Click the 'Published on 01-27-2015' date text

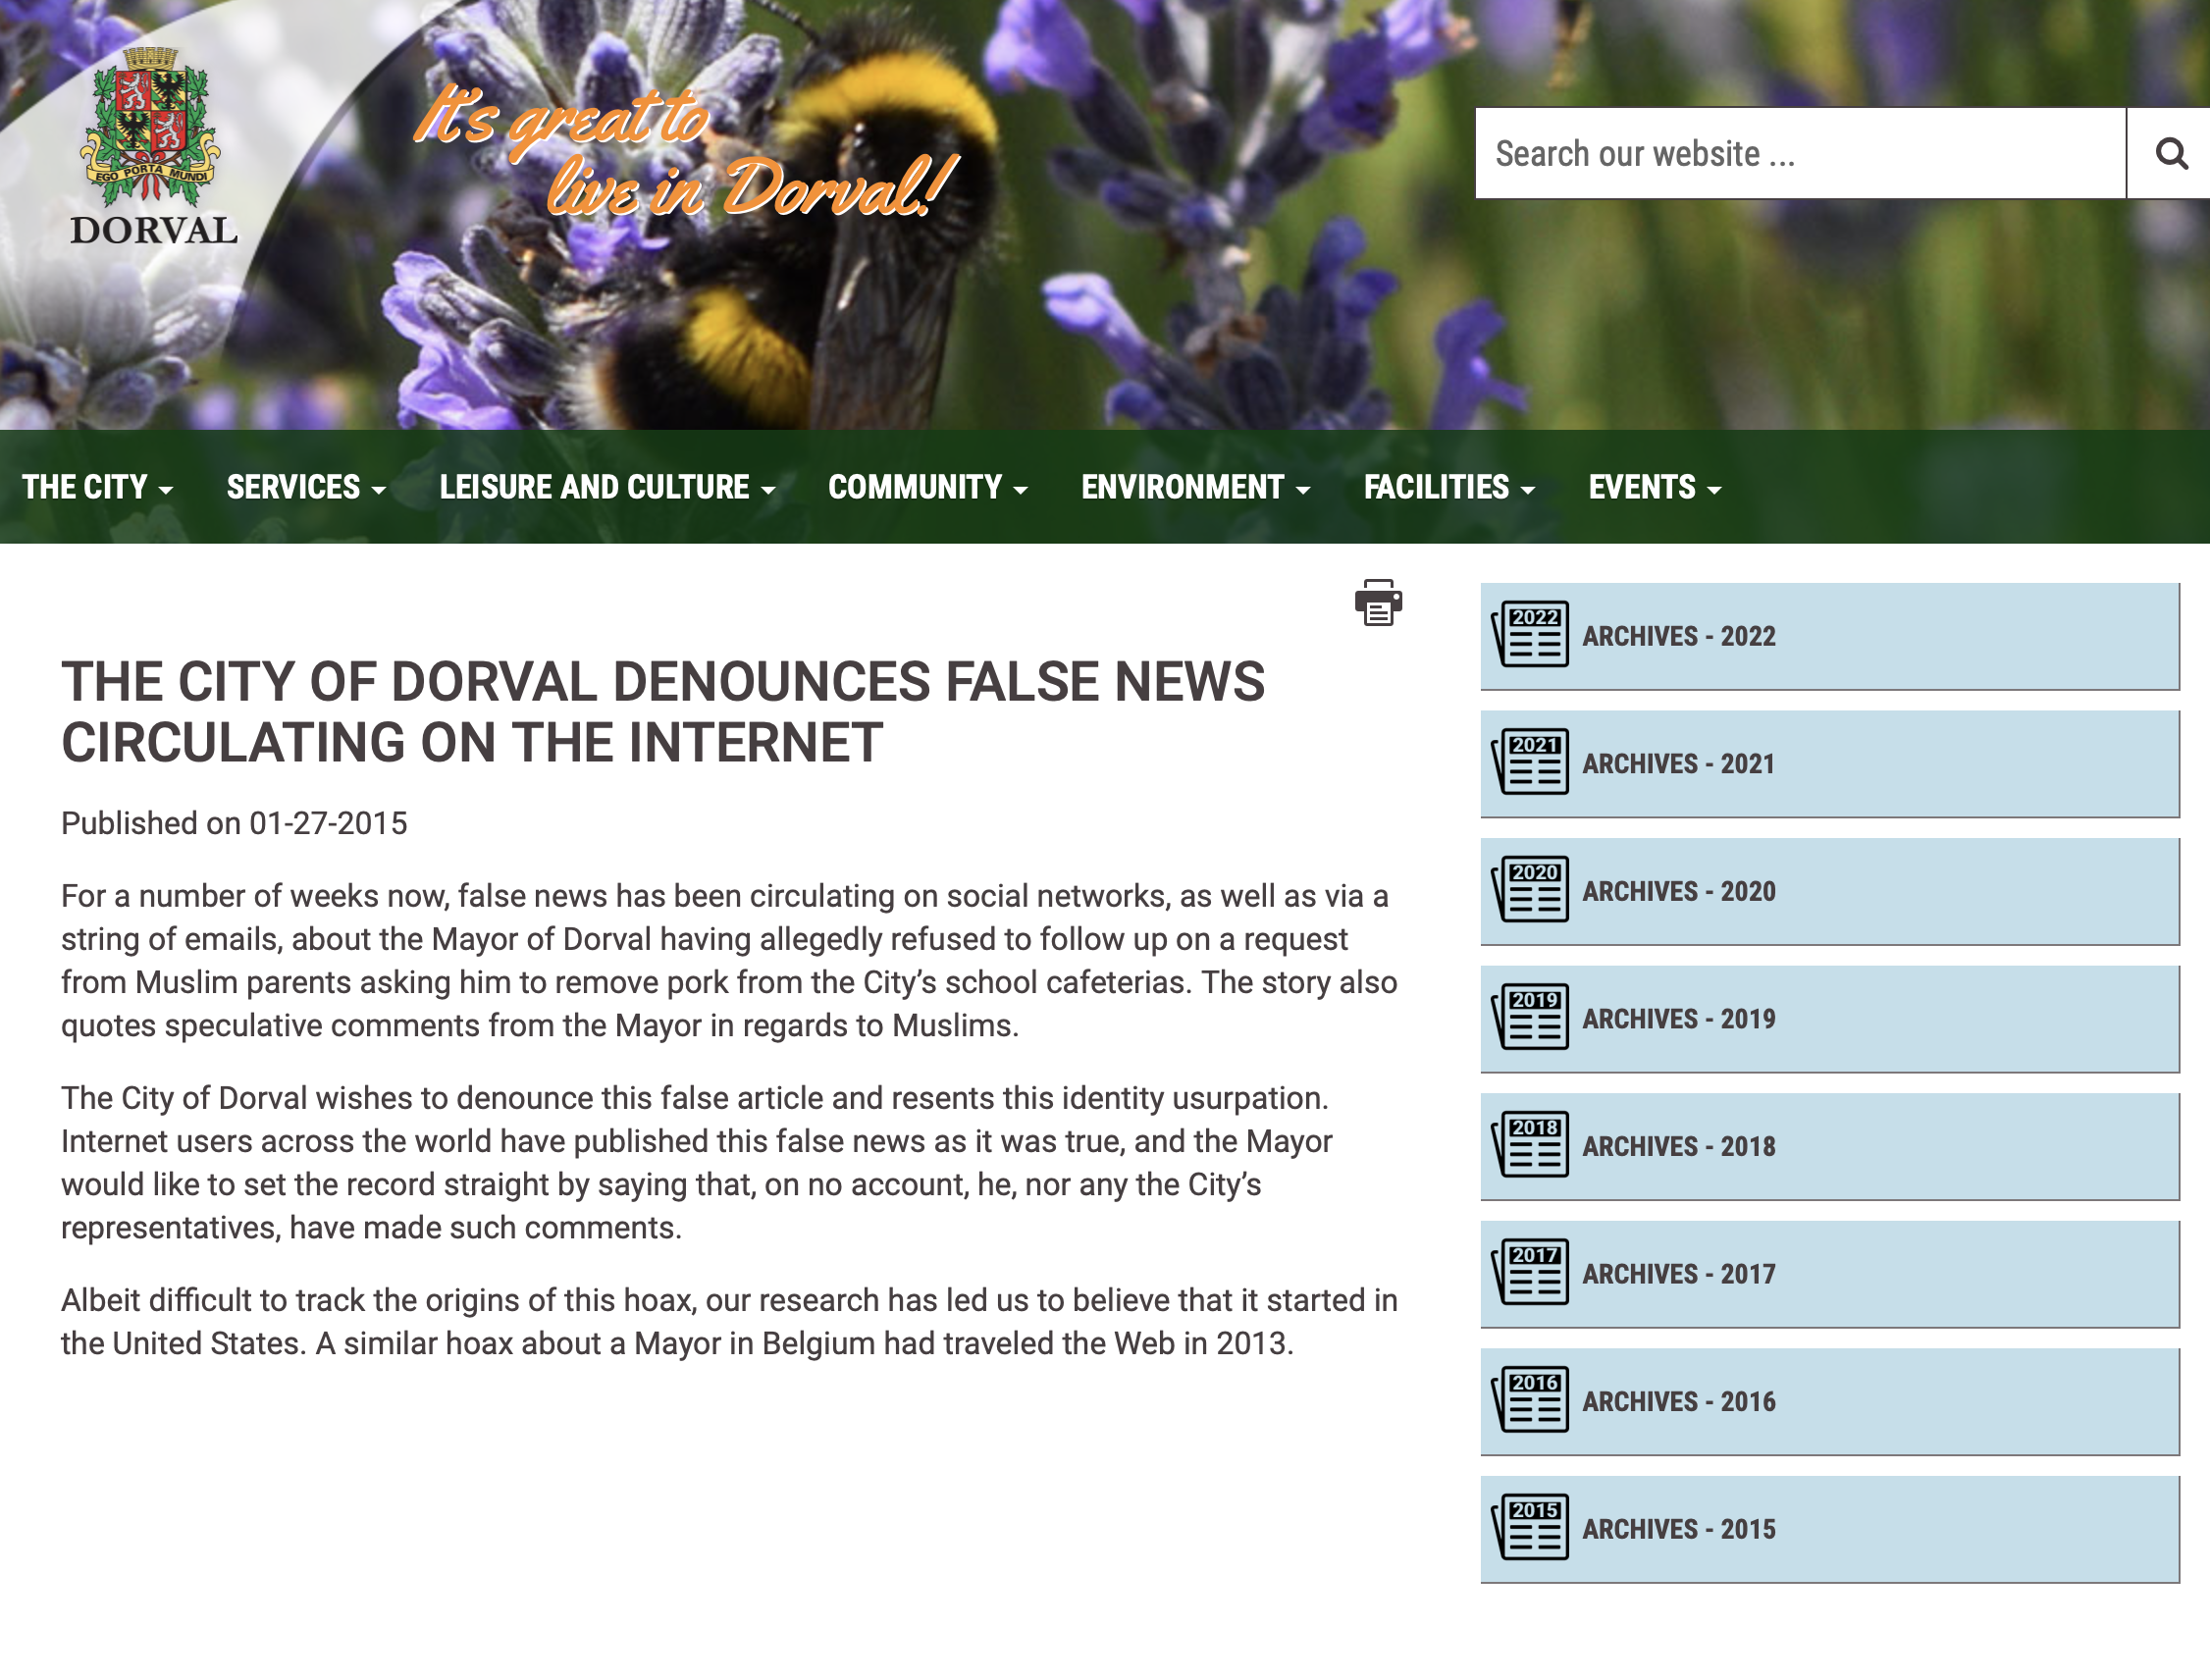[234, 823]
